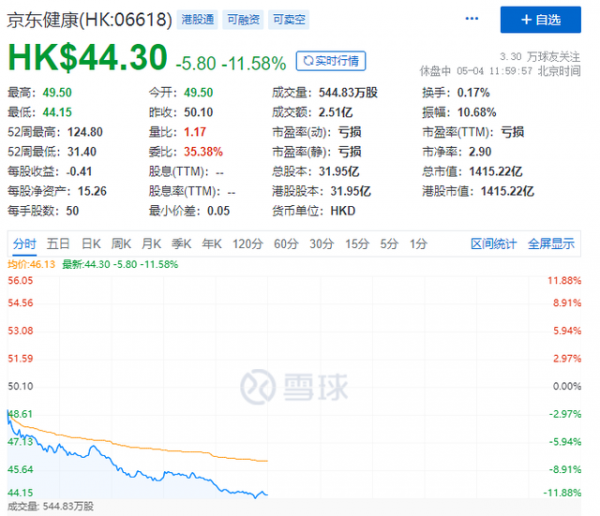Click the stock title 京东健康(HK:06618)
The height and width of the screenshot is (516, 600).
click(x=90, y=20)
